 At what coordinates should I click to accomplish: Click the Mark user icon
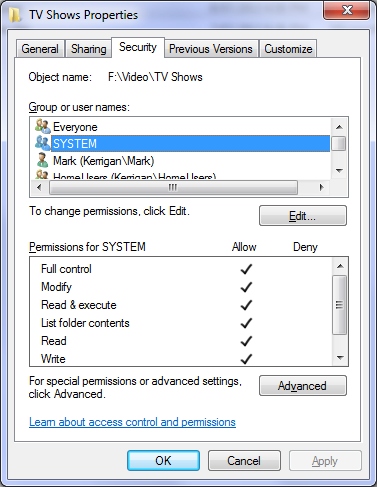[x=42, y=160]
